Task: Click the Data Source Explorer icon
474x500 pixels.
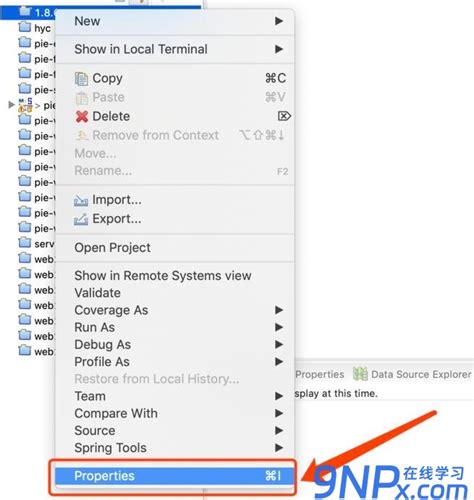Action: [360, 374]
